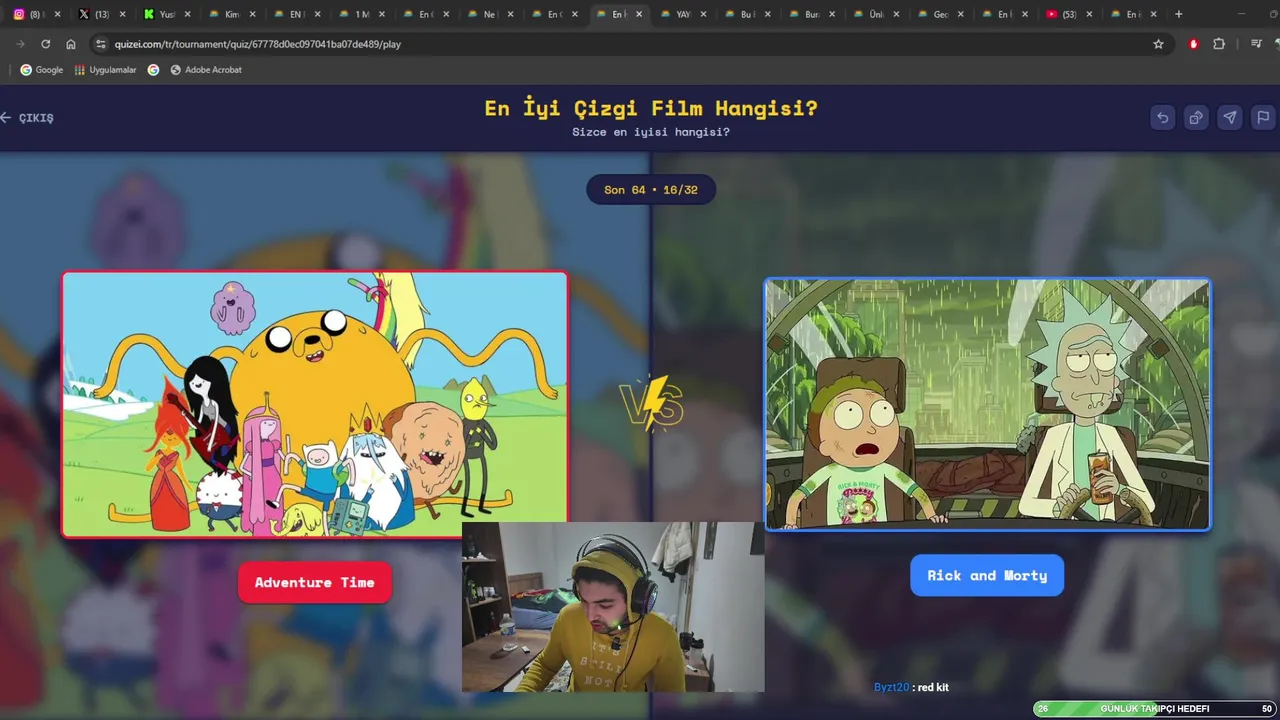Click the streamer webcam overlay
Viewport: 1280px width, 720px height.
tap(613, 607)
